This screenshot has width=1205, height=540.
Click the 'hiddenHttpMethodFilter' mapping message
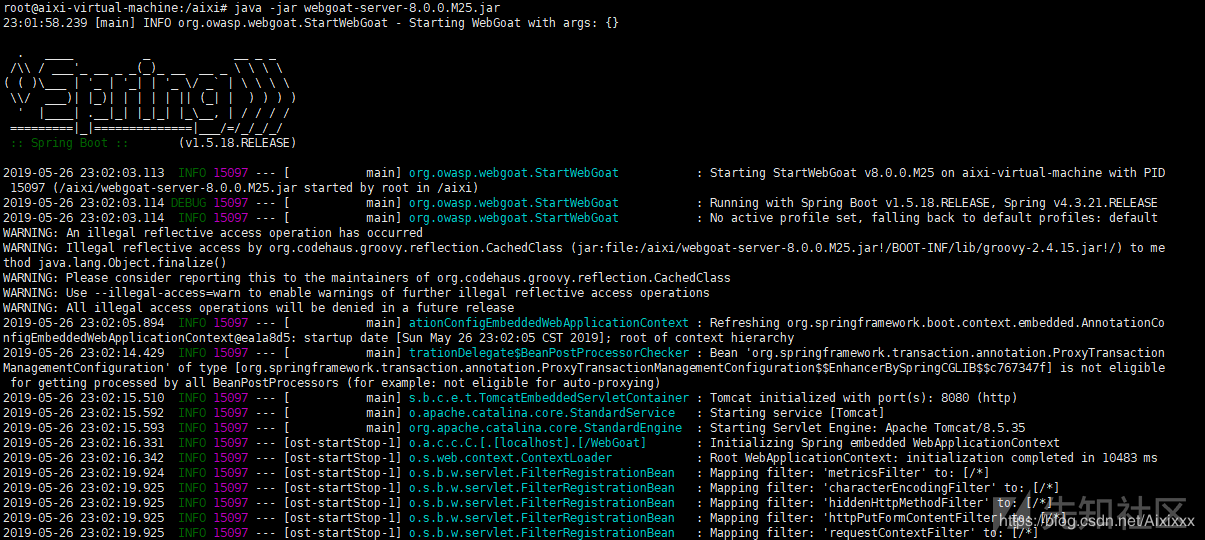point(882,503)
